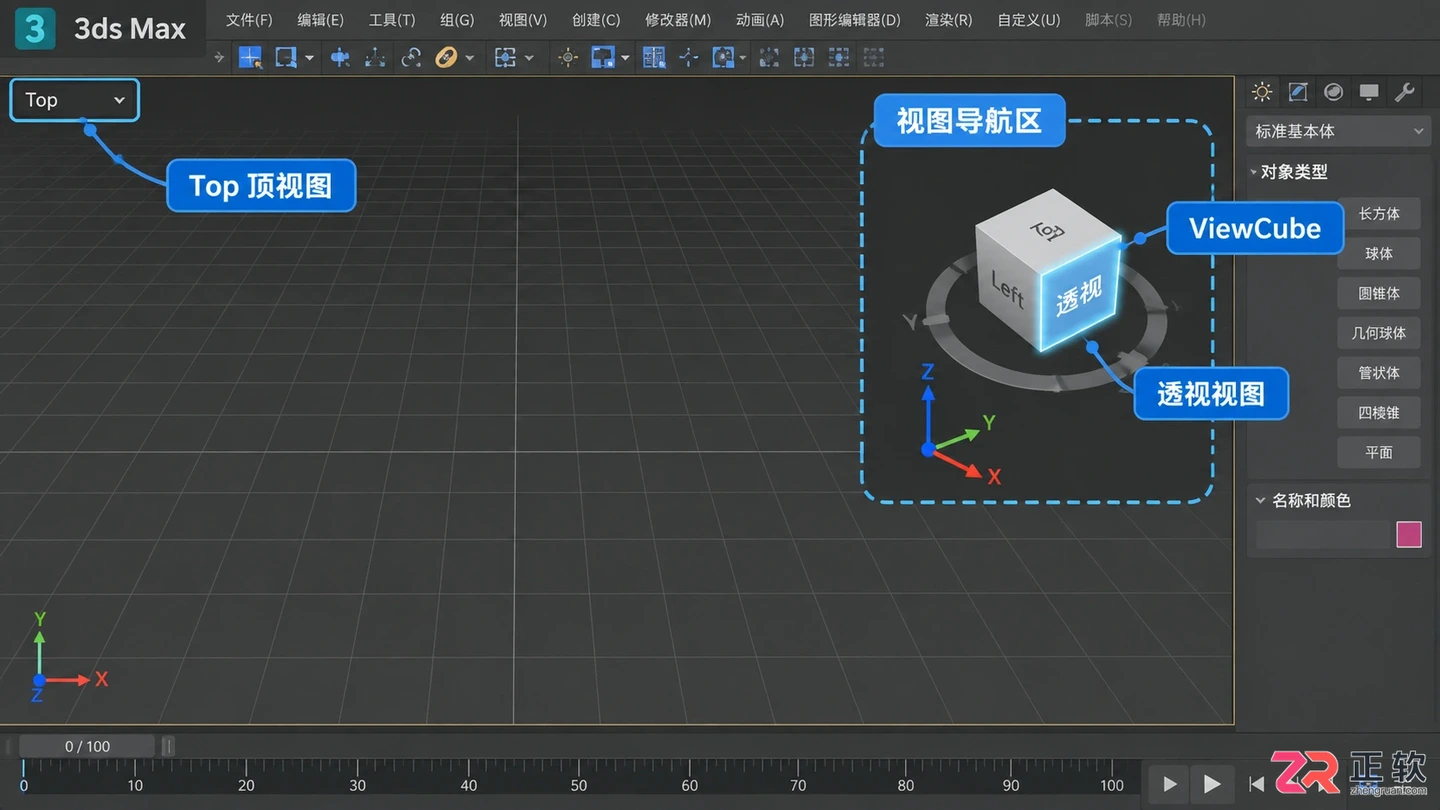Viewport: 1440px width, 810px height.
Task: Open the sphere-icon tab in the command panel
Action: pyautogui.click(x=1333, y=93)
